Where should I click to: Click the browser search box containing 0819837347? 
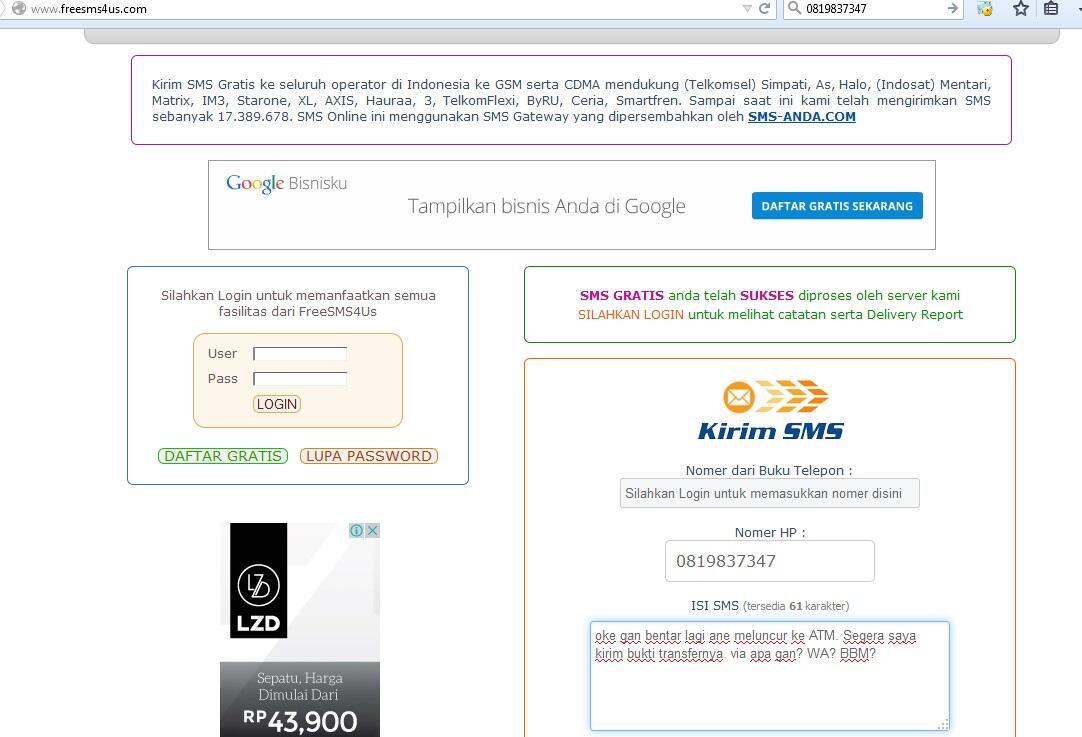click(x=872, y=8)
